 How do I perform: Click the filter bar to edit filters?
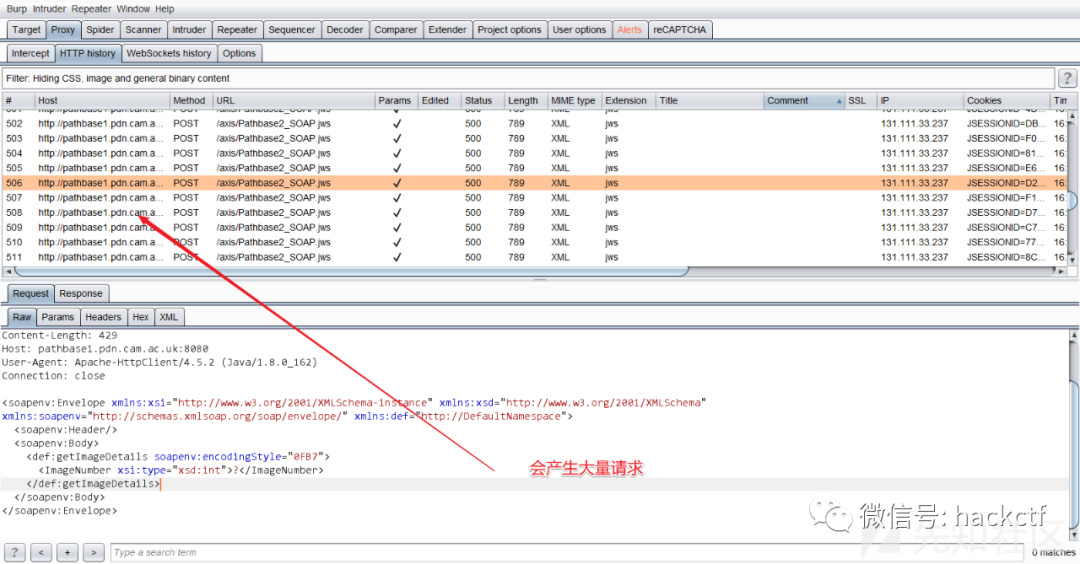point(528,79)
